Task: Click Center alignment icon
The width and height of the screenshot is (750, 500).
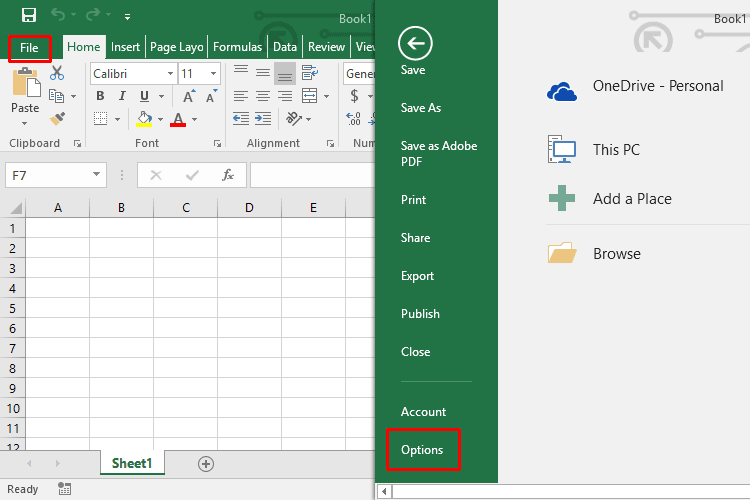Action: (263, 96)
